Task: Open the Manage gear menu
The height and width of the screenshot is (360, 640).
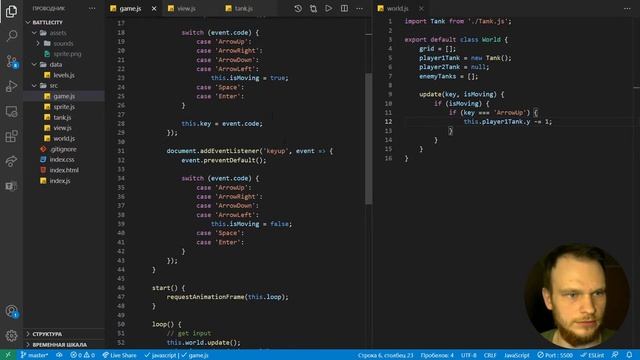Action: click(x=11, y=336)
